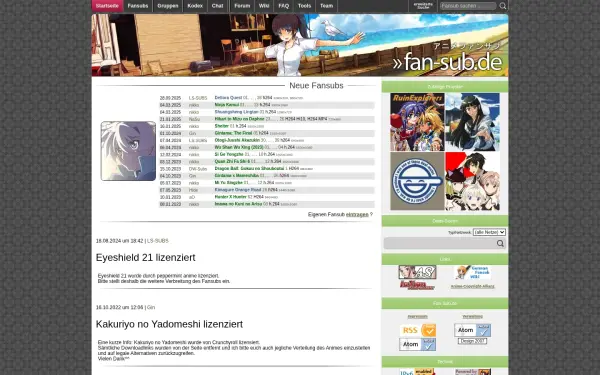Open the Chat menu item
600x375 pixels.
(217, 6)
